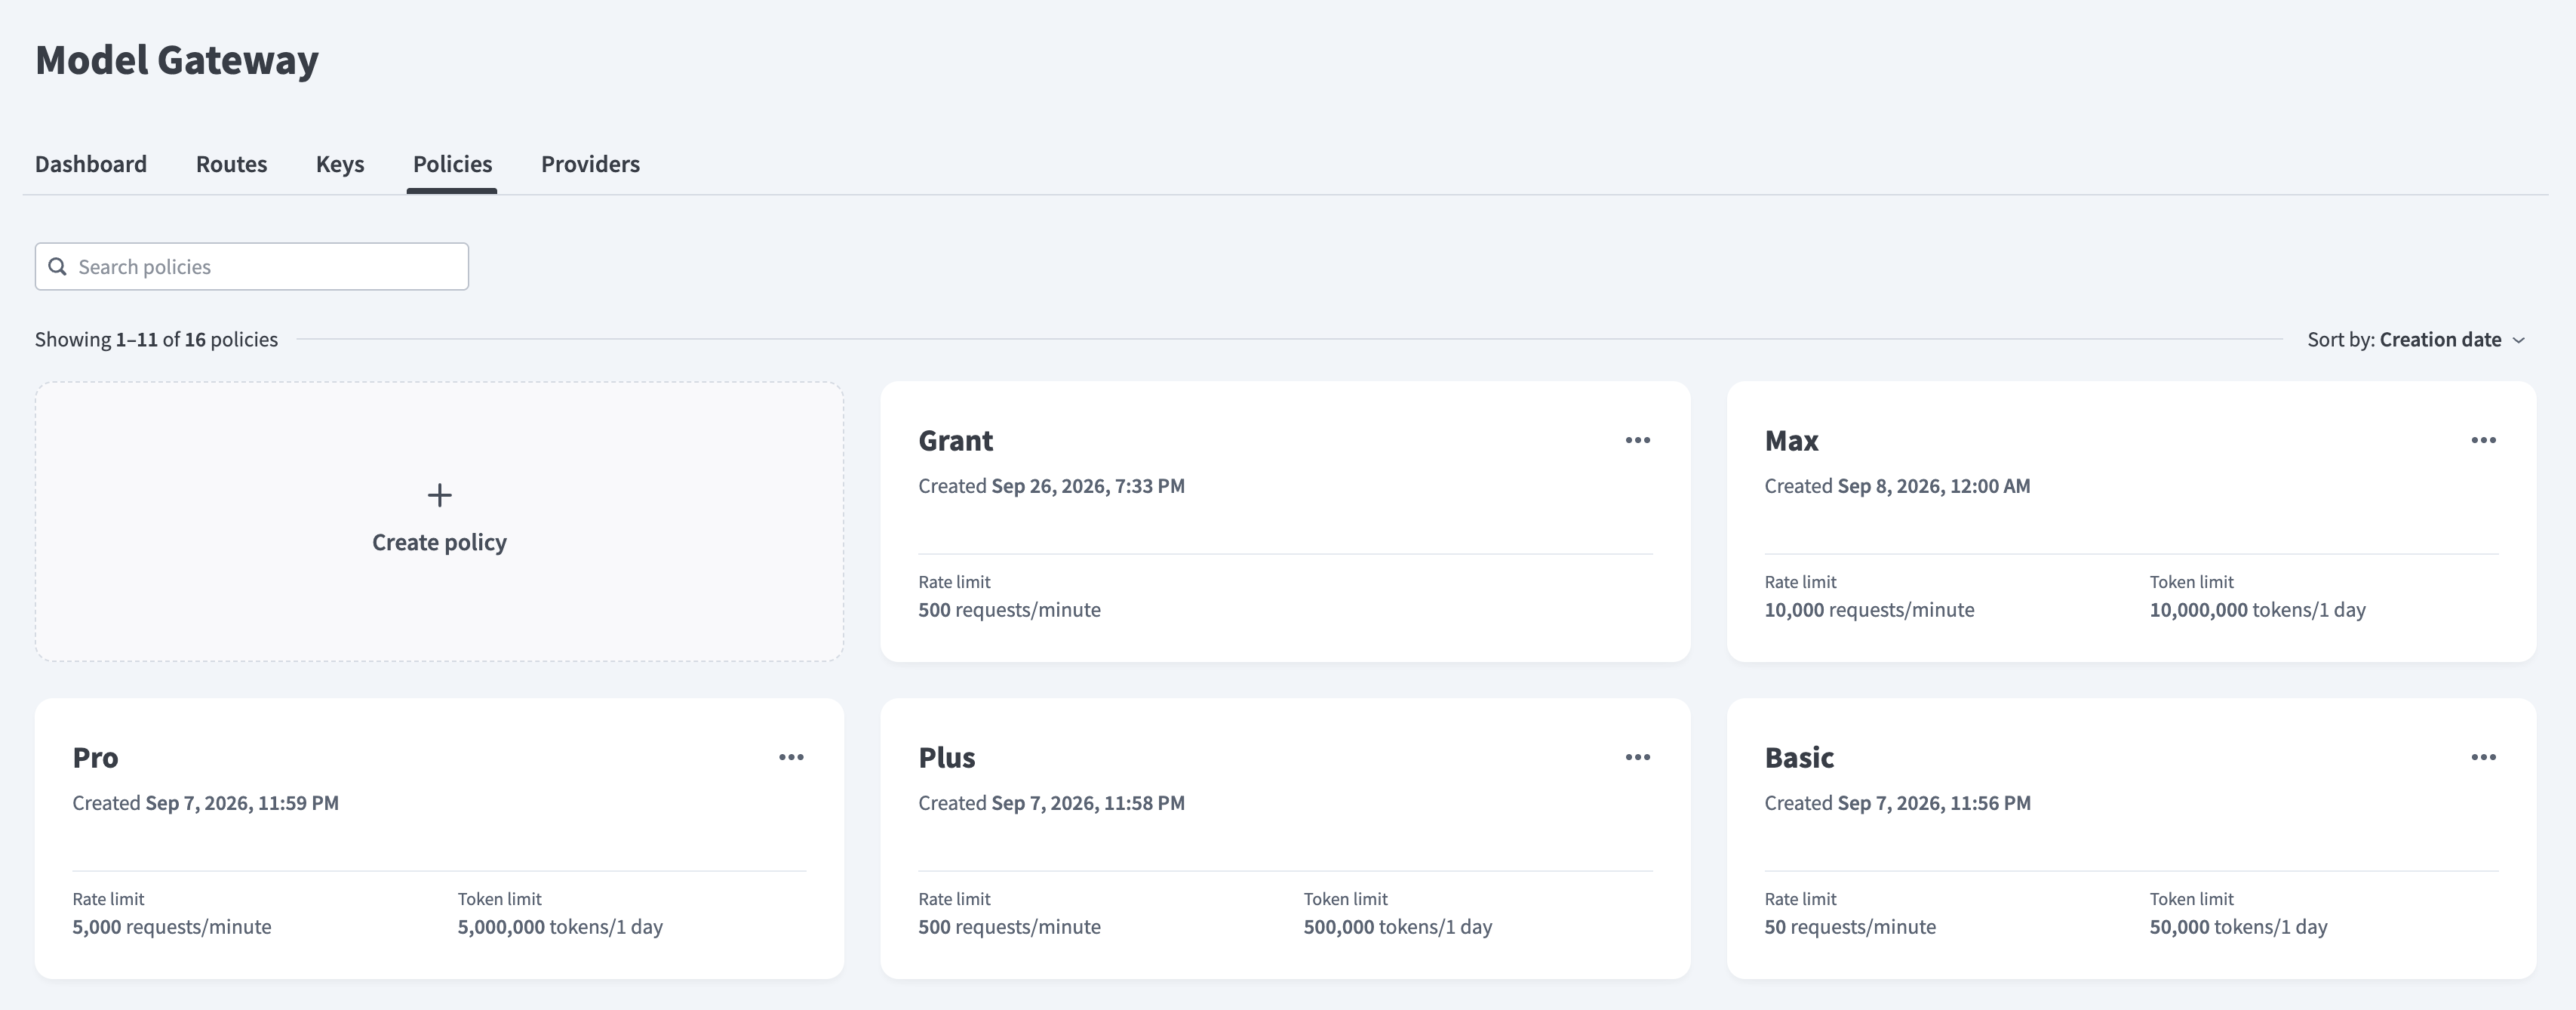Go to the Providers tab
The image size is (2576, 1010).
(x=590, y=164)
